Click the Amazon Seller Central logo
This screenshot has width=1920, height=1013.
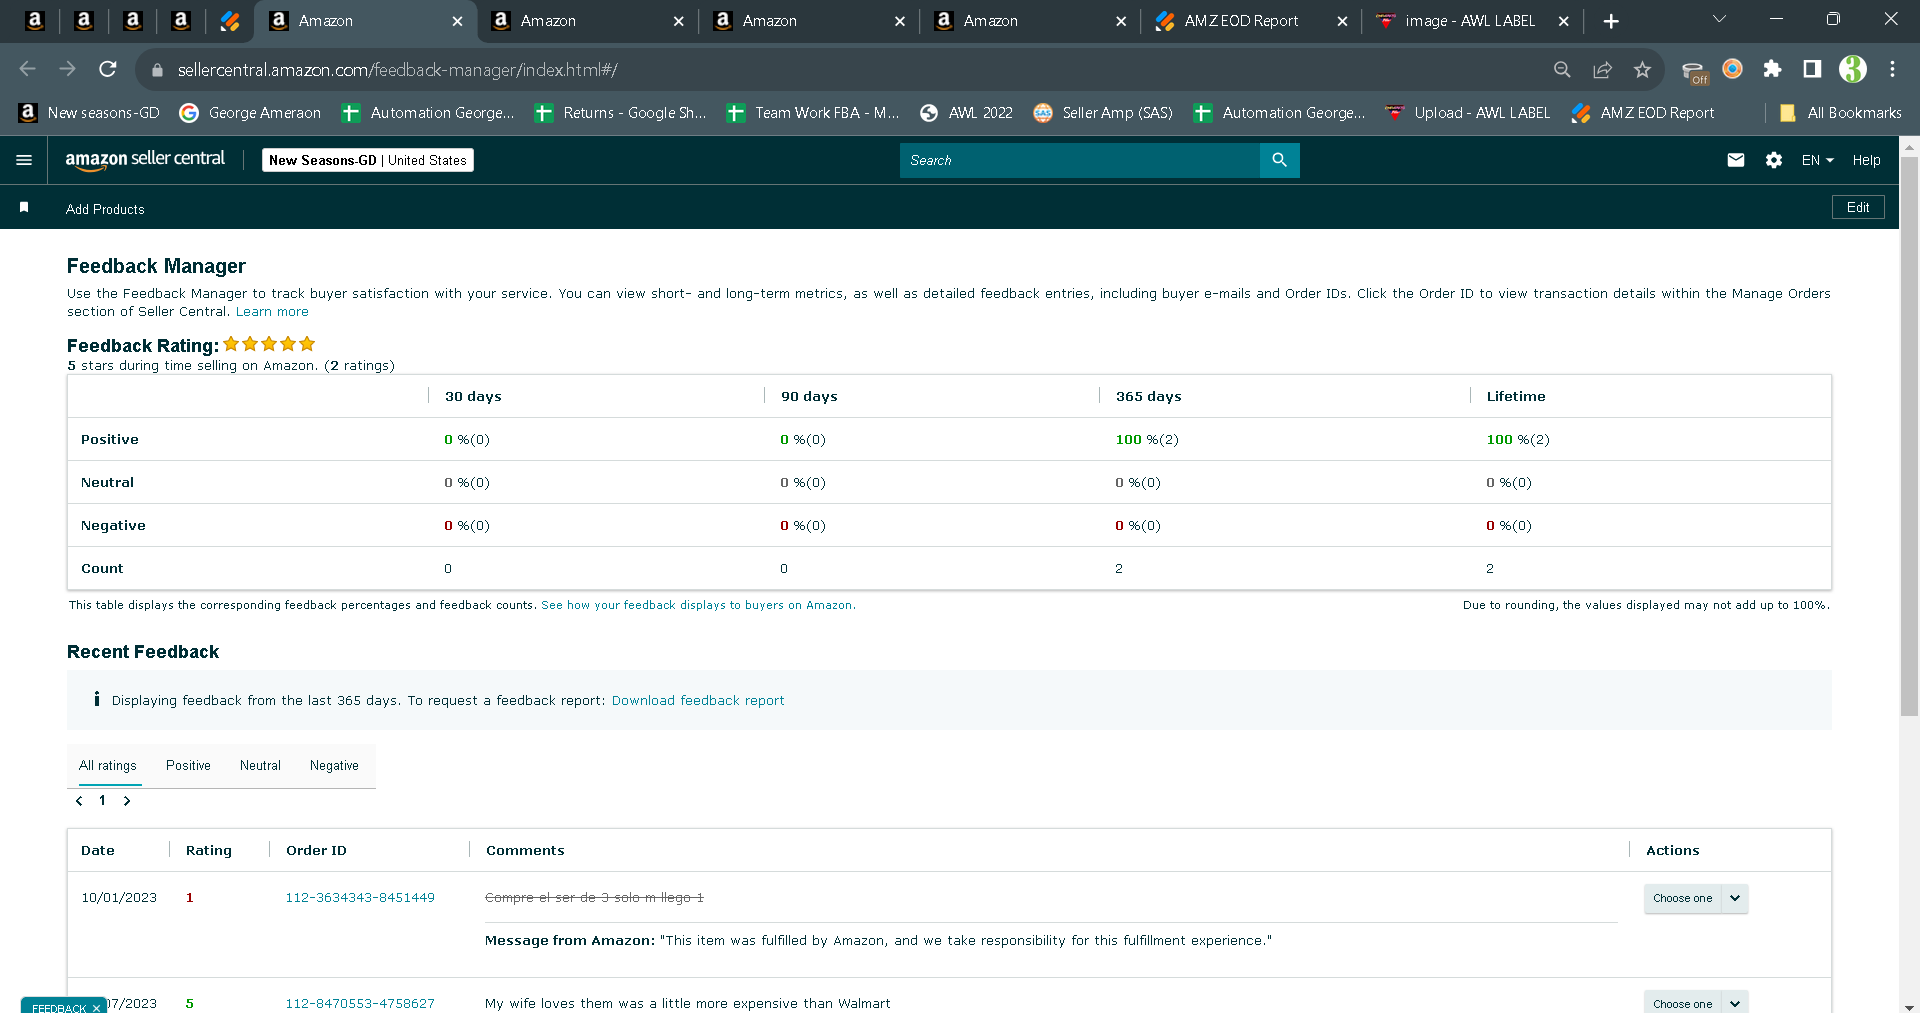click(x=145, y=160)
